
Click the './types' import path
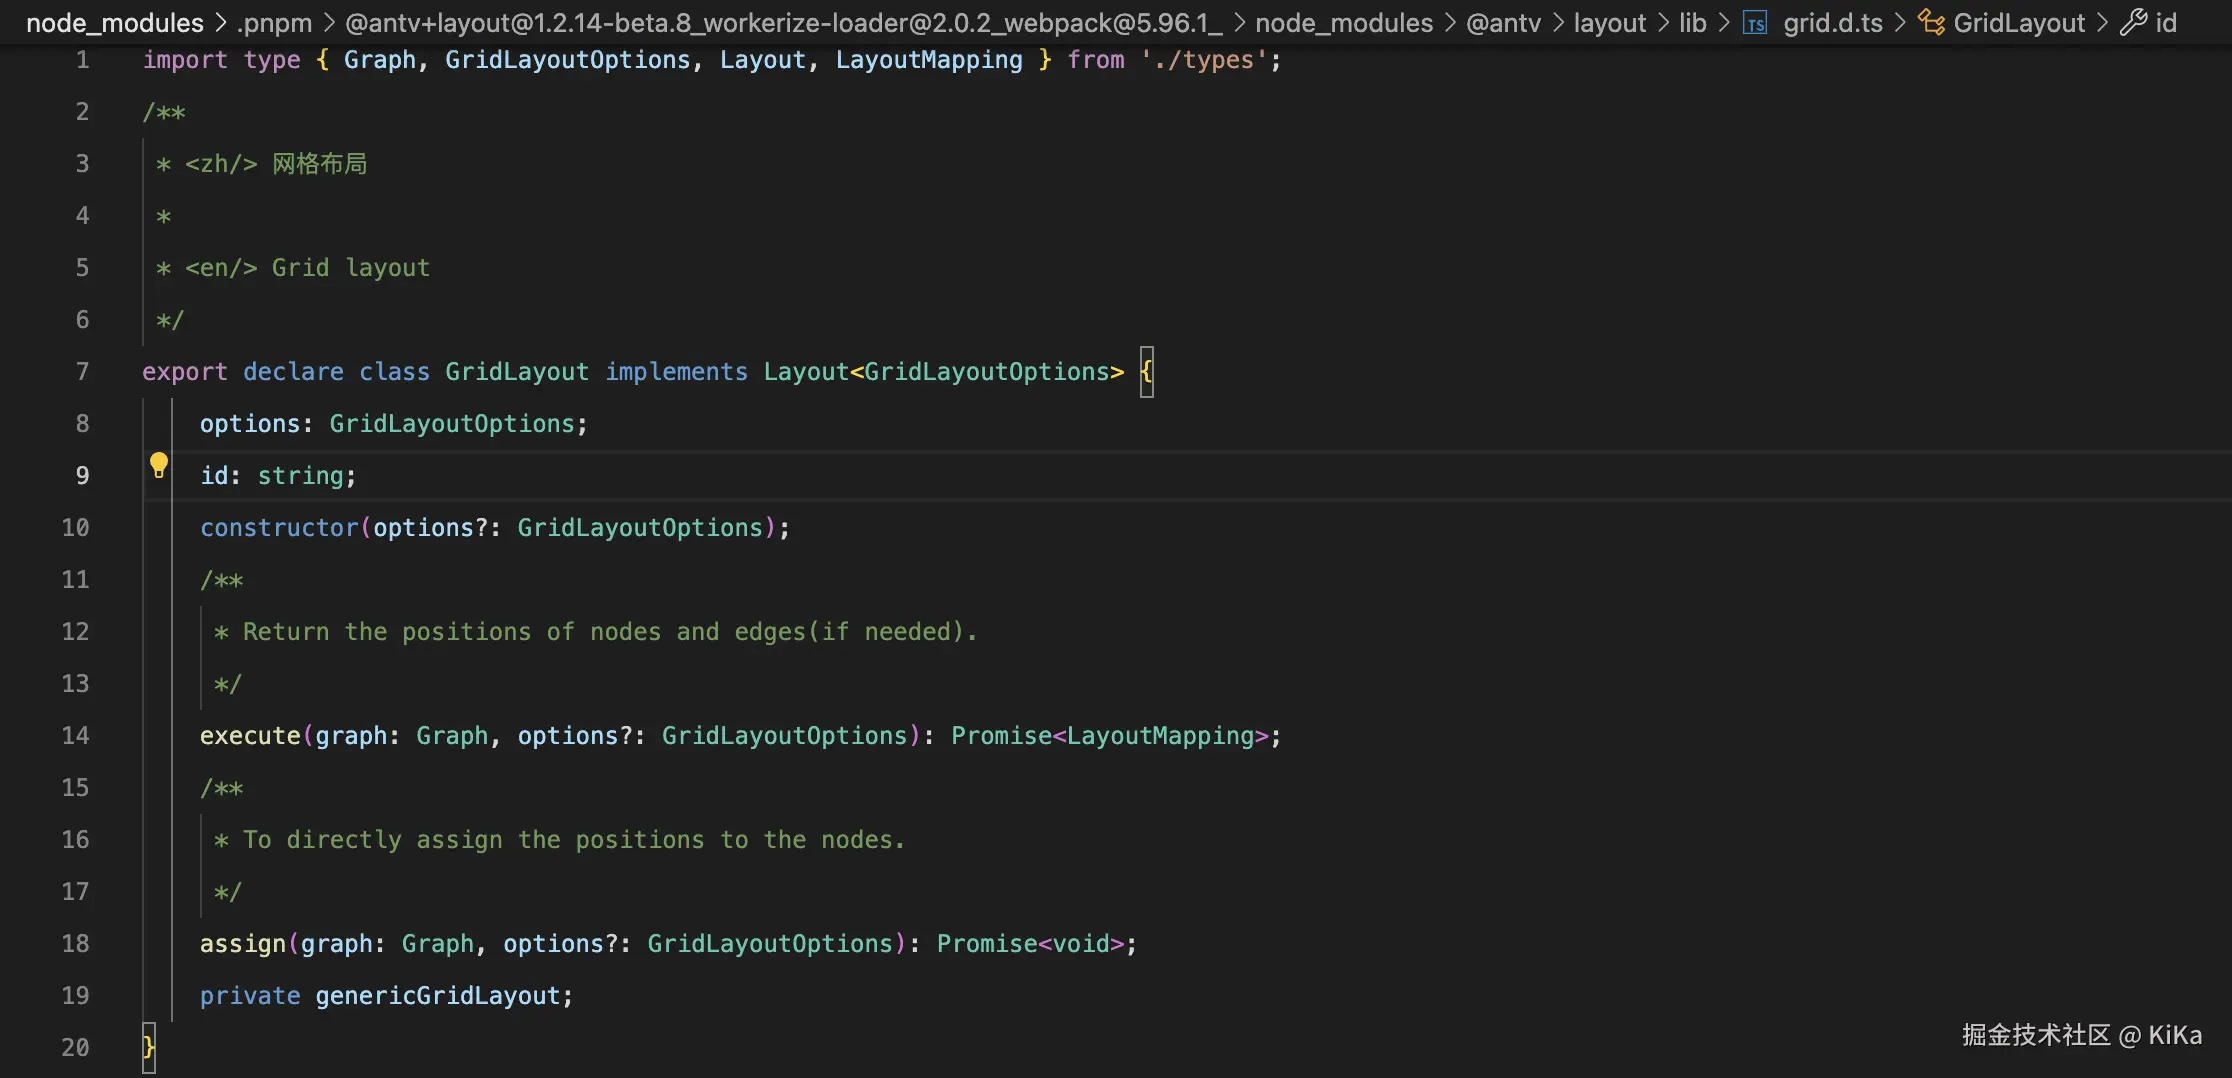[1203, 60]
